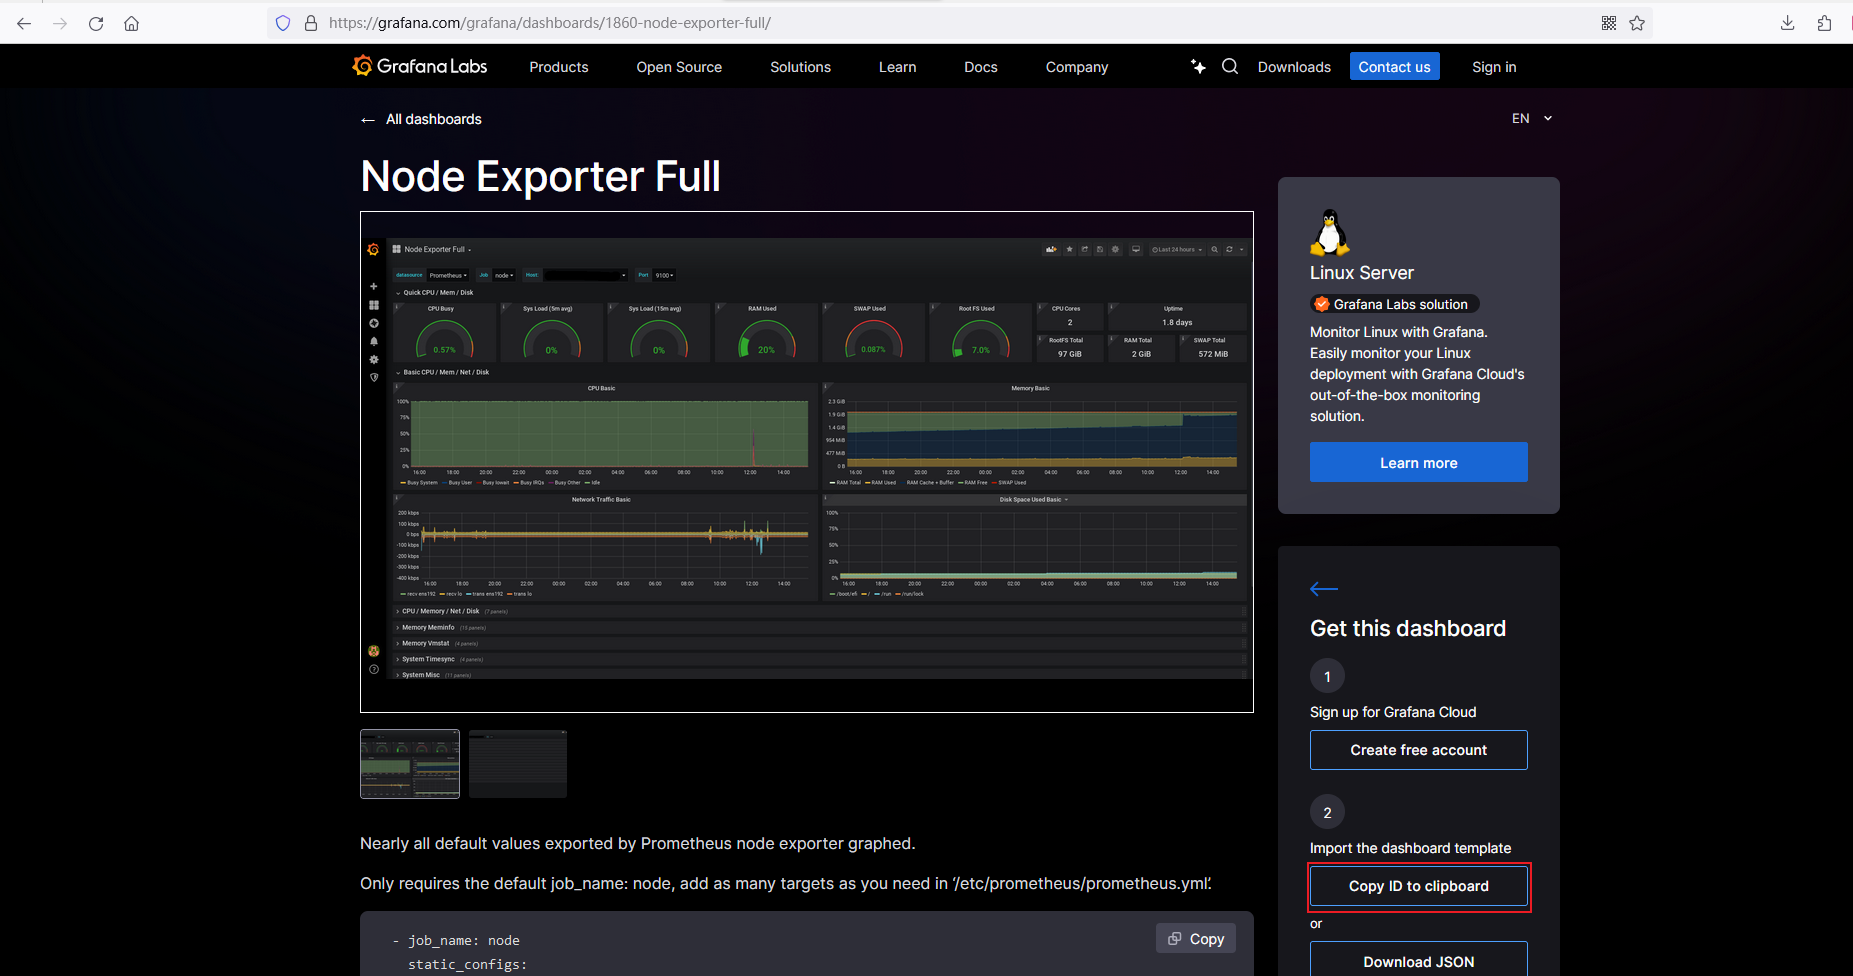Reload the page using the refresh icon
The image size is (1853, 976).
[x=96, y=23]
